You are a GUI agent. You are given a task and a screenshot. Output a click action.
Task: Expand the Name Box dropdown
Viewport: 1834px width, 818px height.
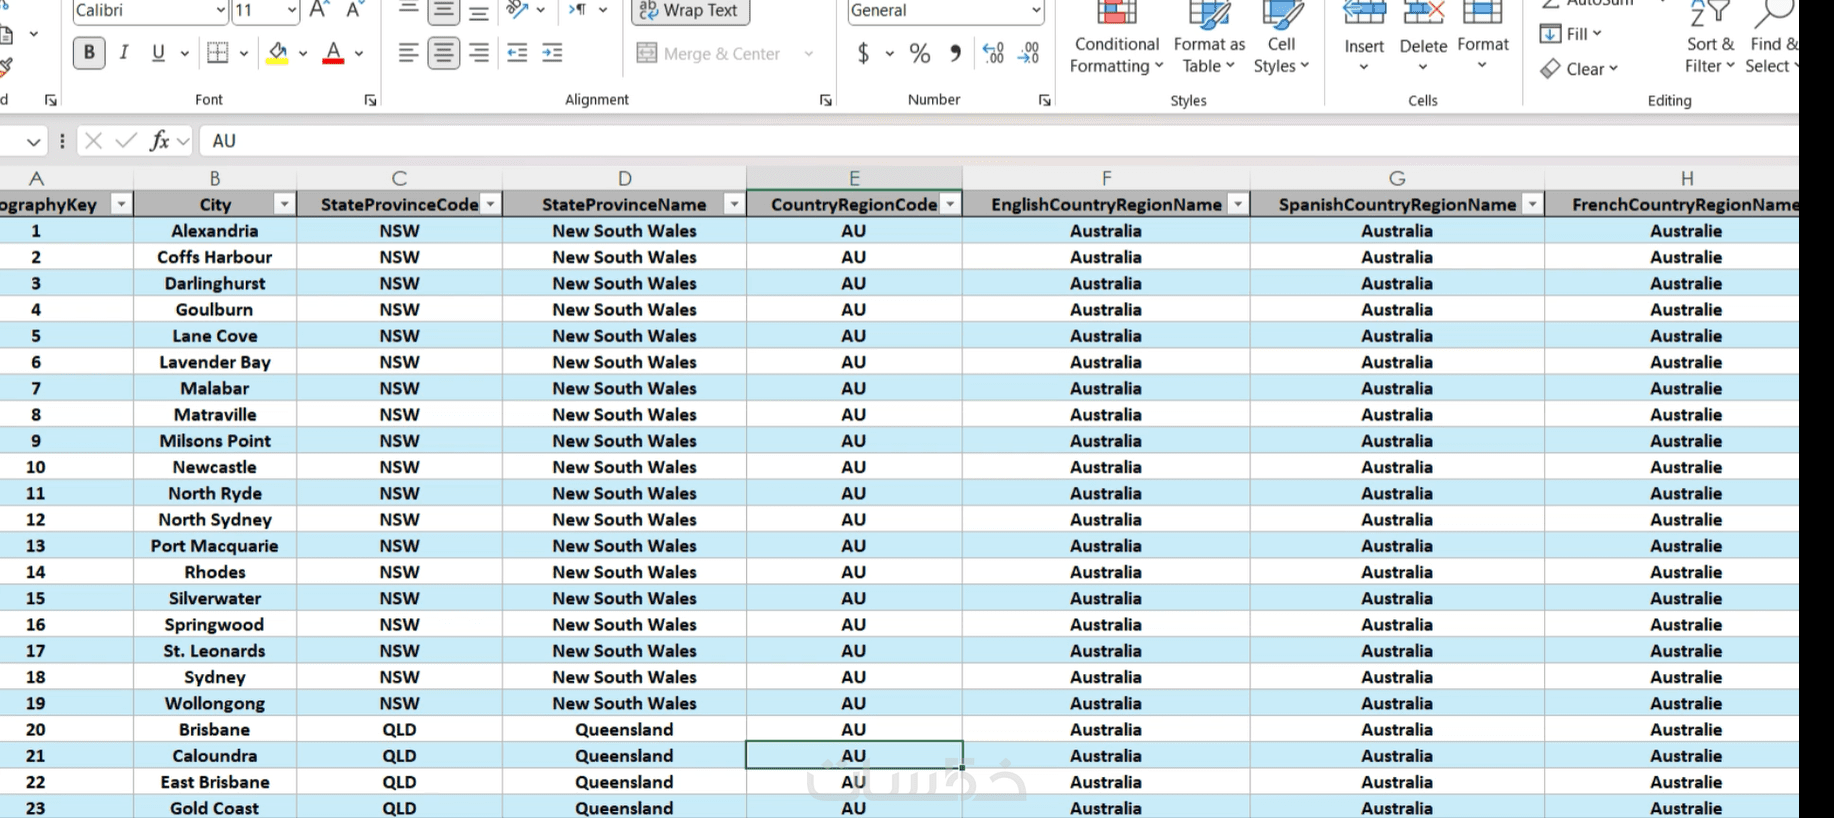coord(34,142)
